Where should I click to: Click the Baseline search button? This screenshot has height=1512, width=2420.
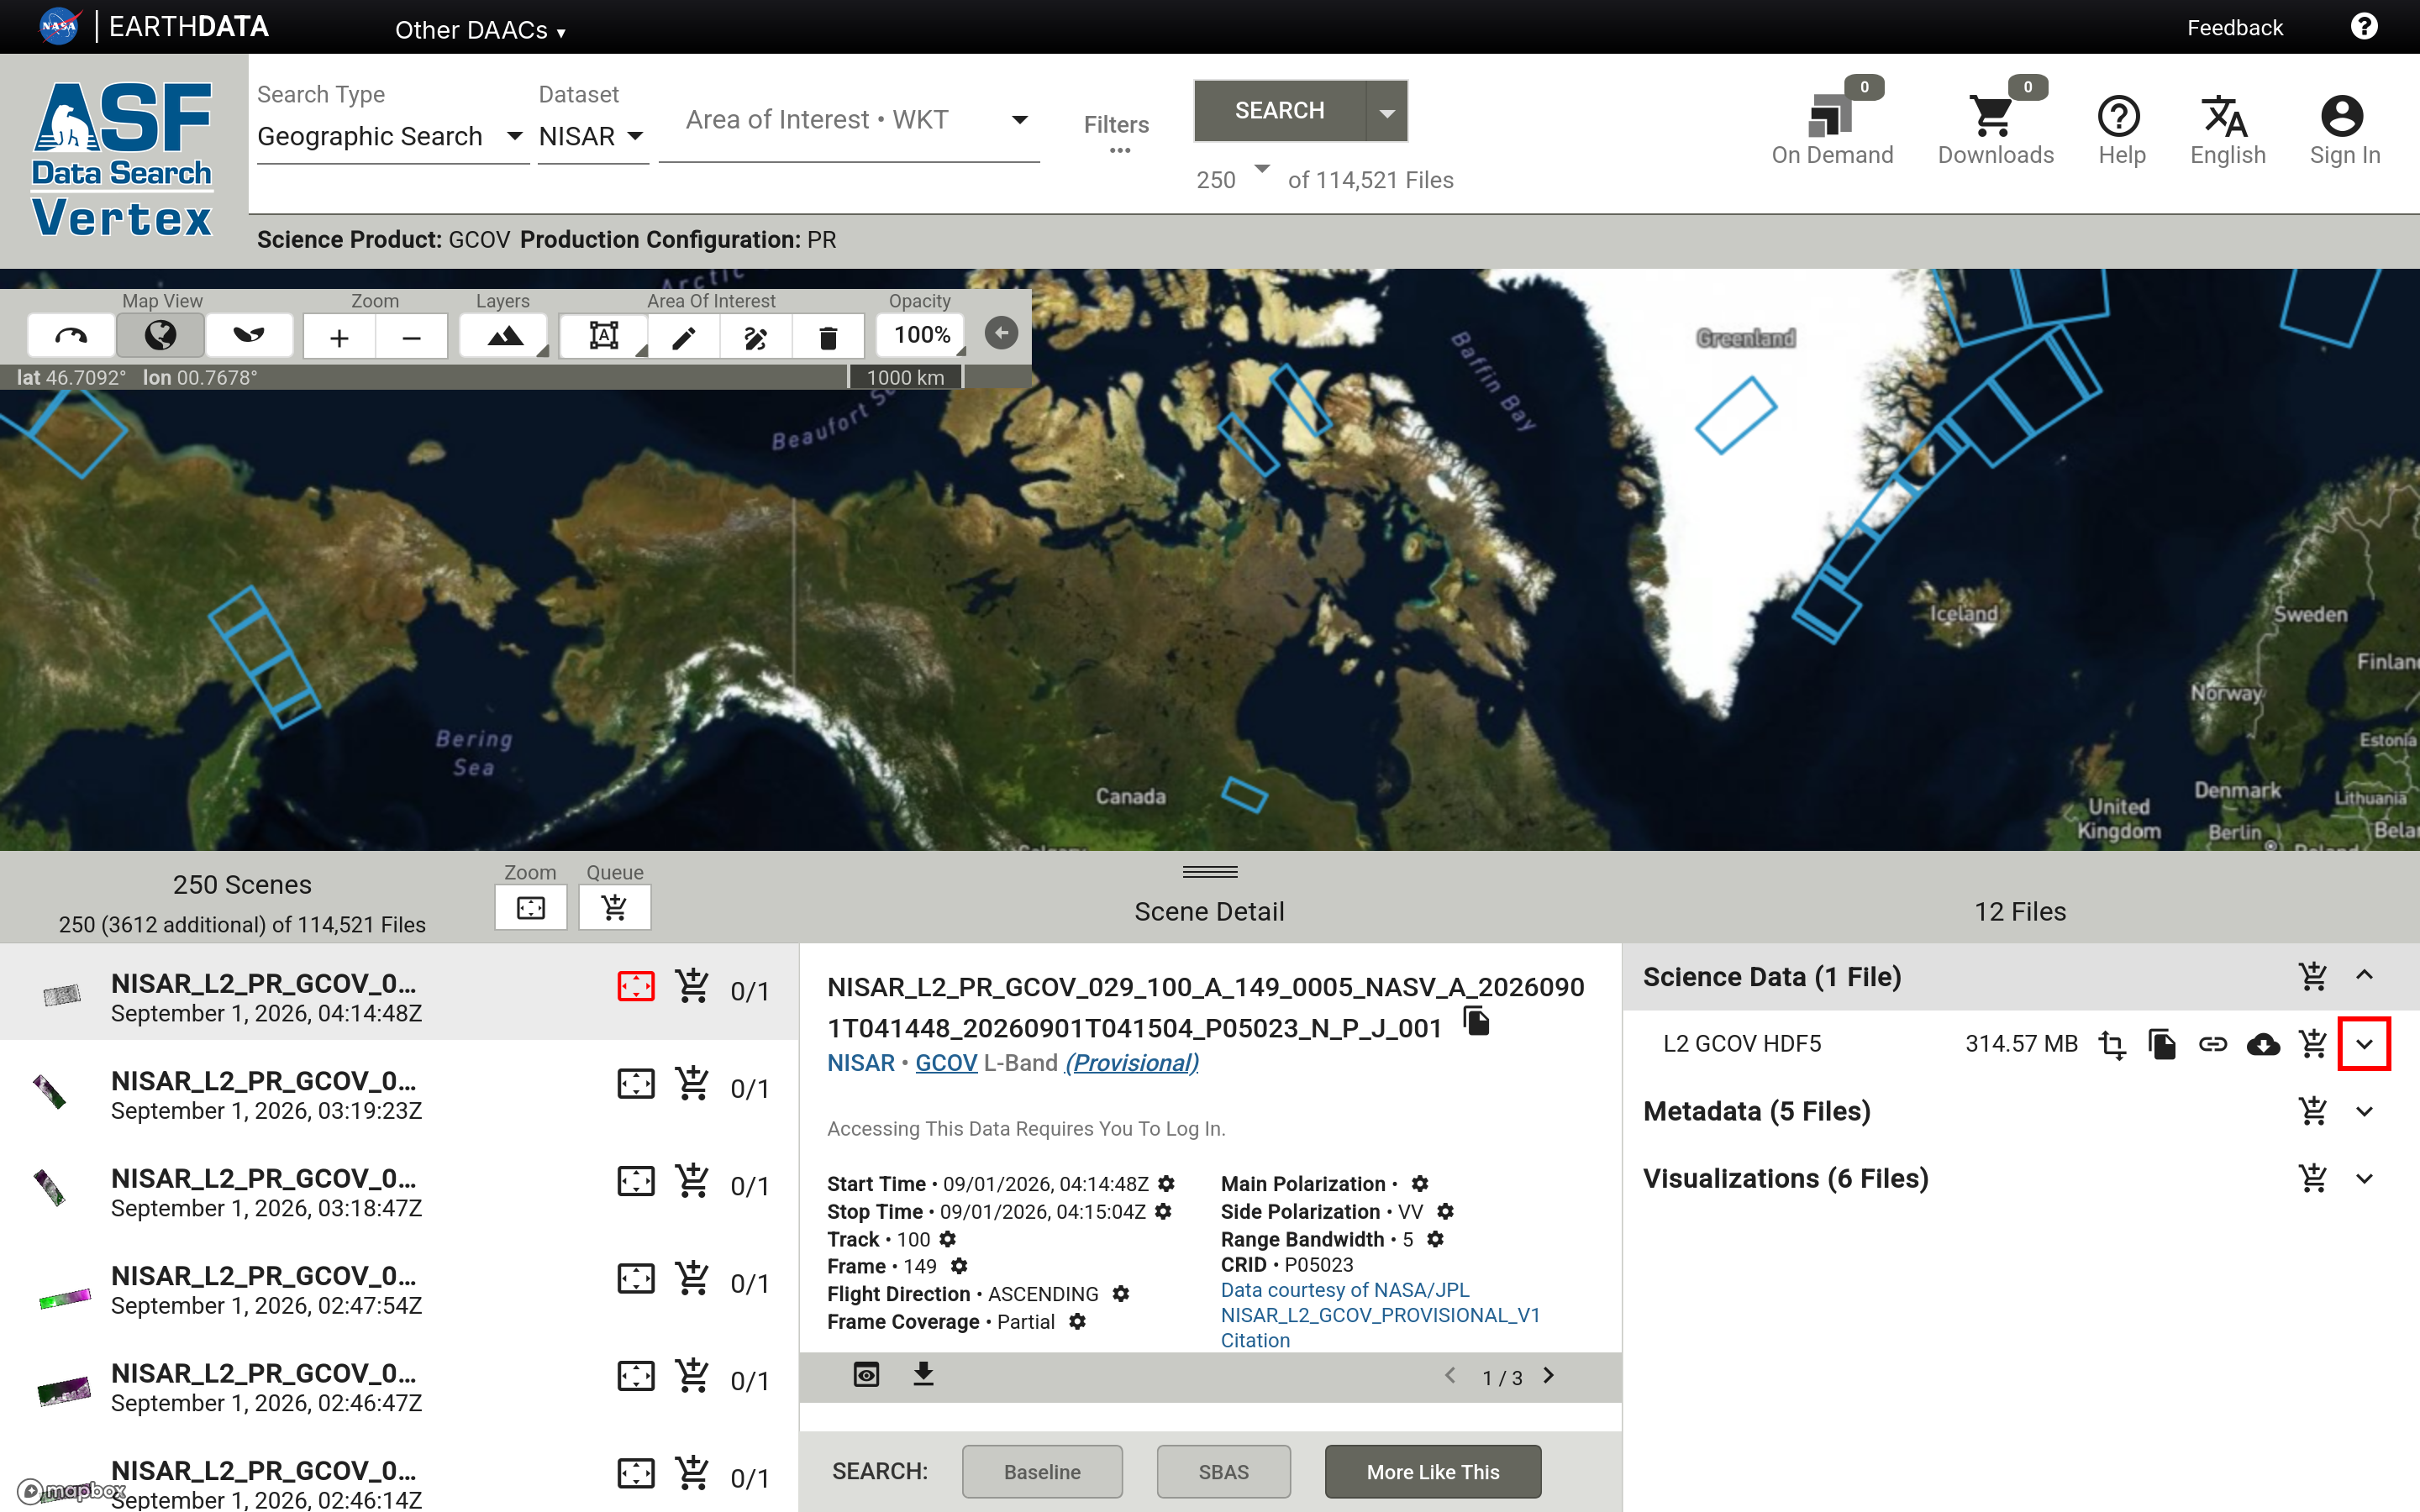tap(1042, 1471)
